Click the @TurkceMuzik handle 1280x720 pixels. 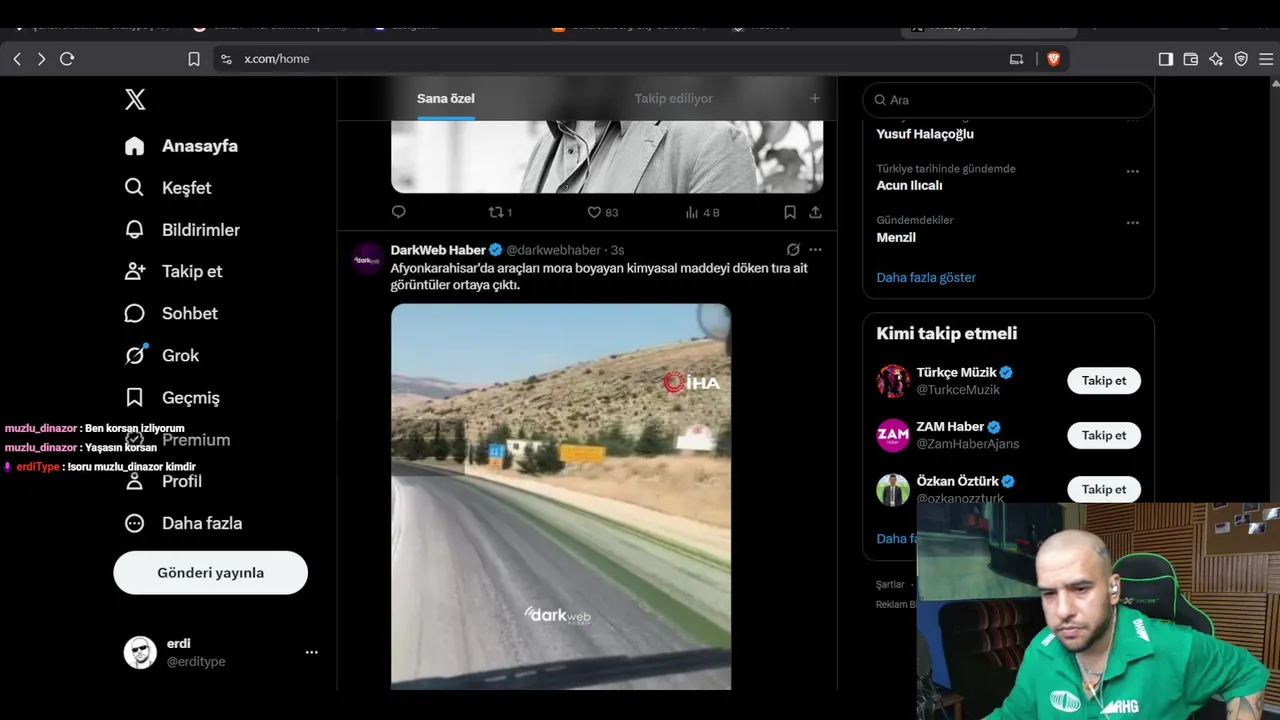[x=958, y=390]
